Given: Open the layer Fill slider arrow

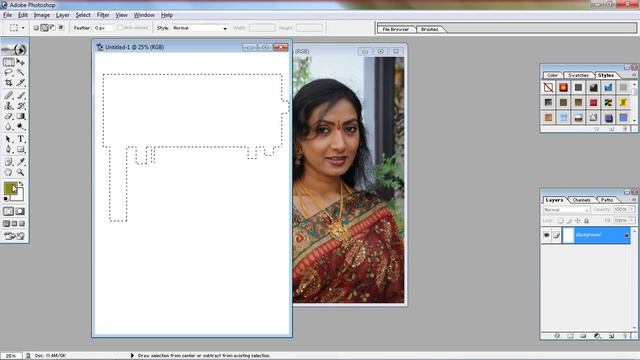Looking at the screenshot, I should point(632,220).
